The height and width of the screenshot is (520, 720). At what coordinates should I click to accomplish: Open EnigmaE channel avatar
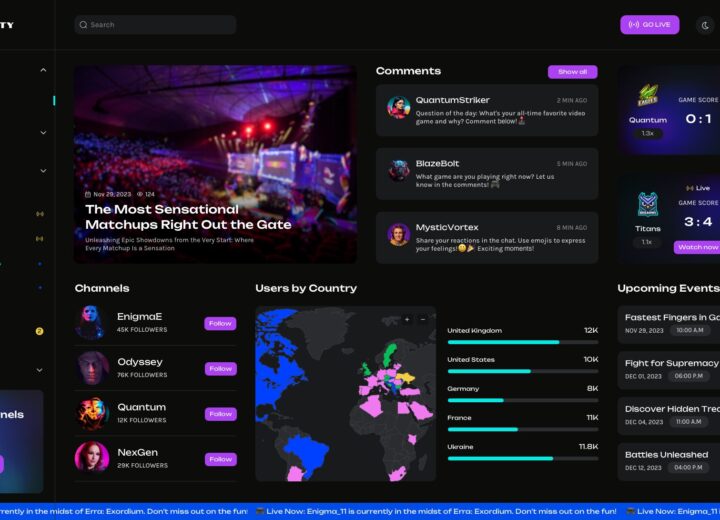click(91, 322)
